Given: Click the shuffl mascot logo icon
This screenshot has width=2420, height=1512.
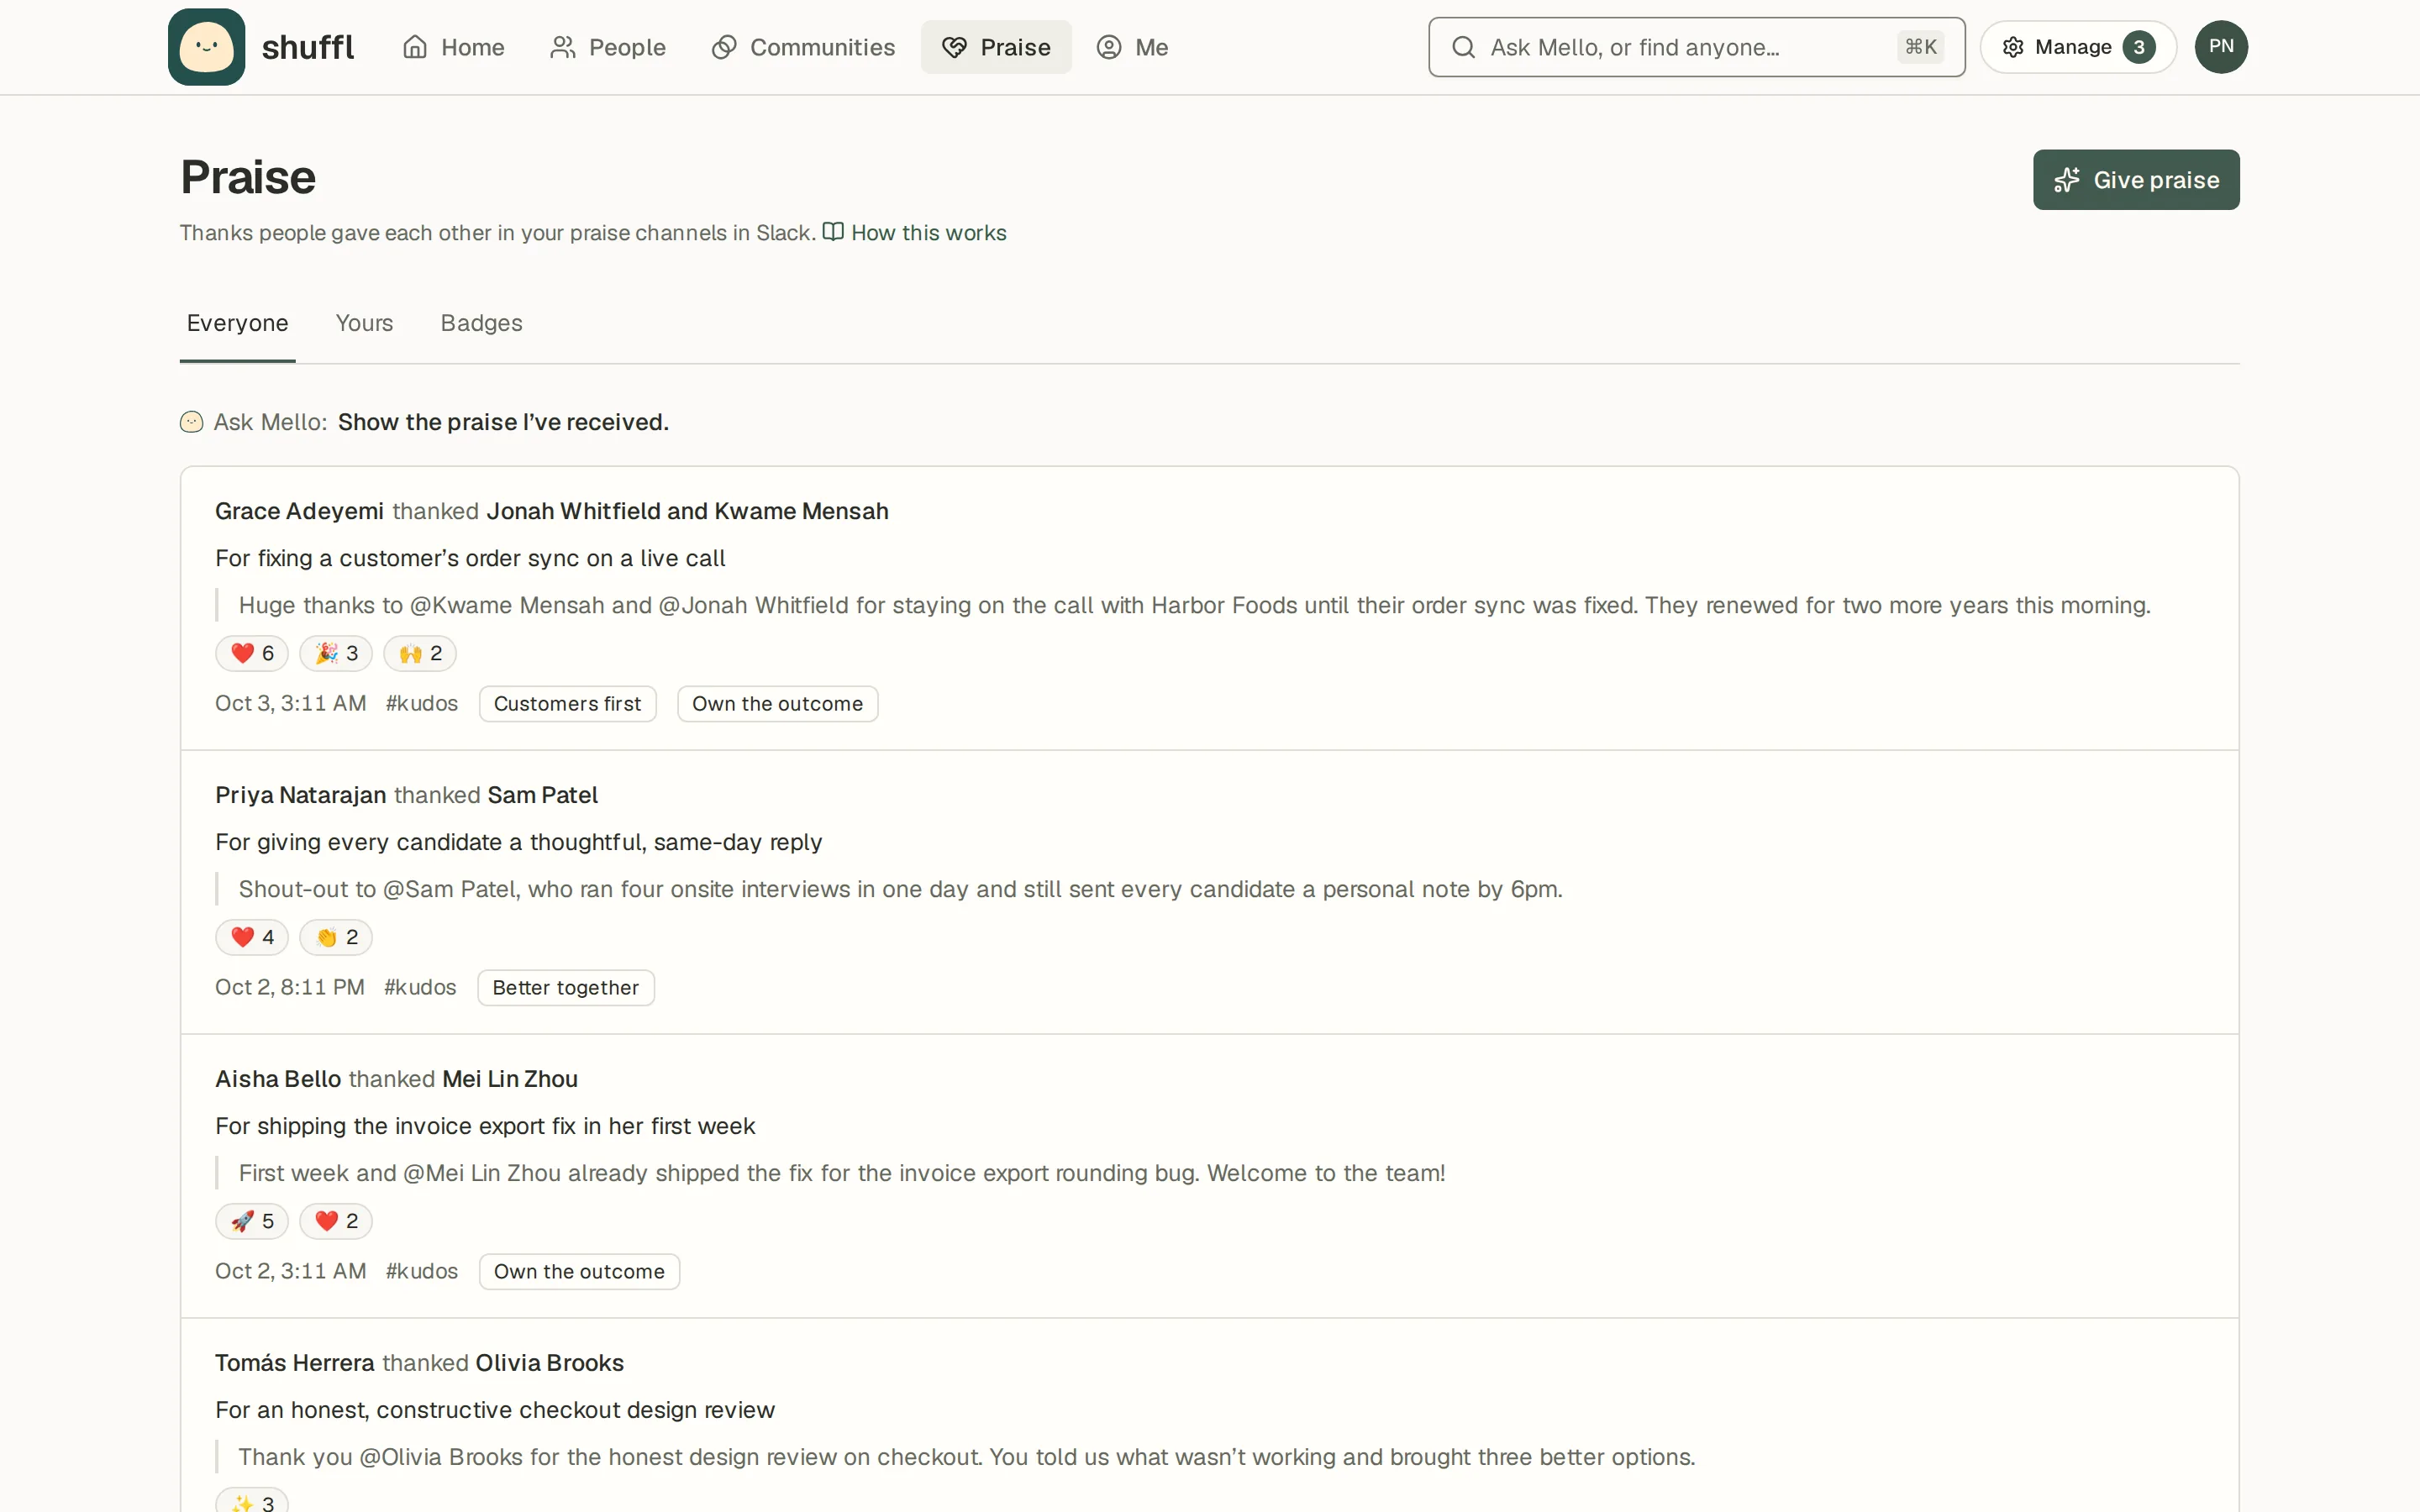Looking at the screenshot, I should (x=206, y=47).
